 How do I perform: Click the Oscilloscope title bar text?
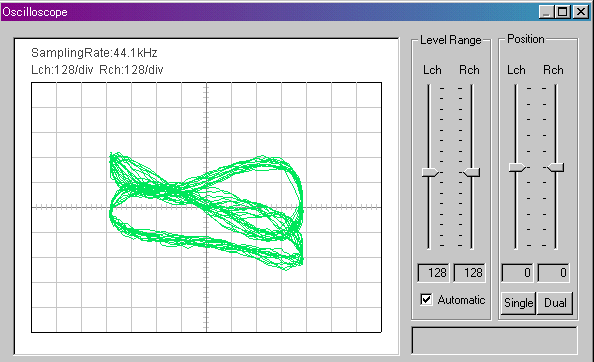[x=35, y=12]
